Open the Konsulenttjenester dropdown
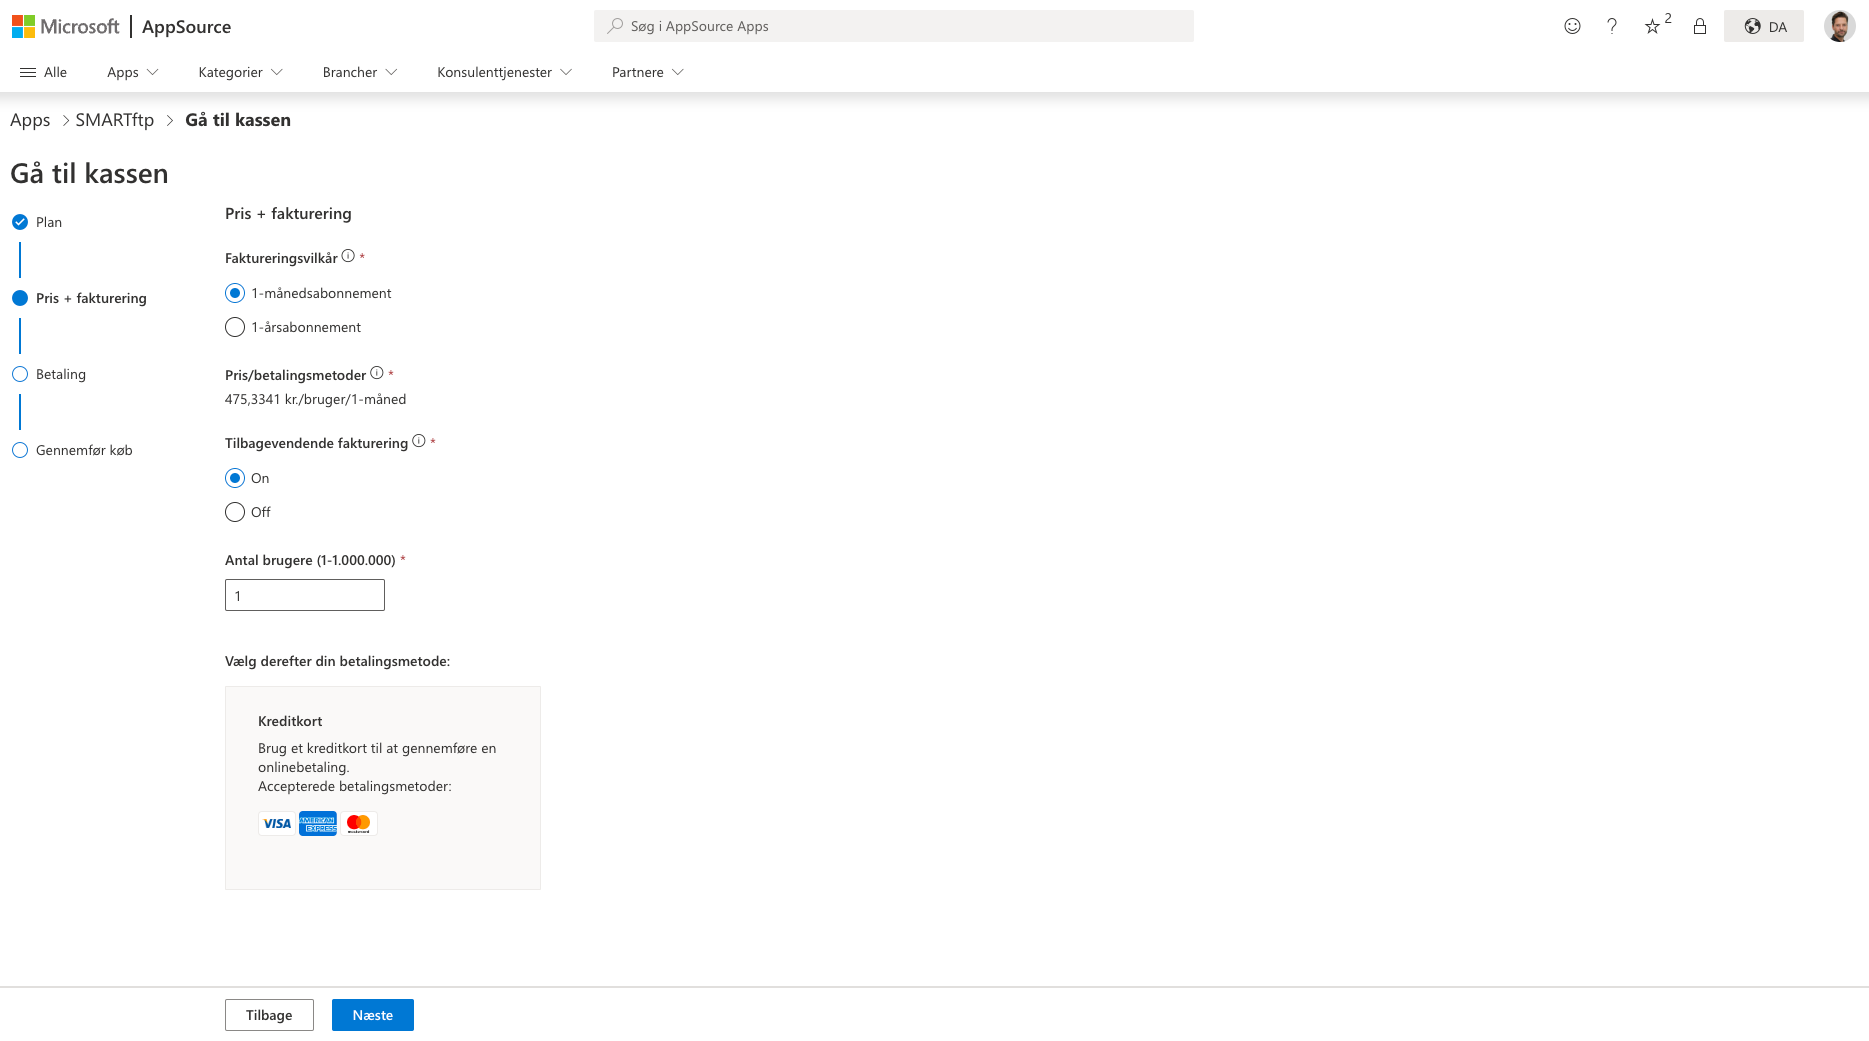The width and height of the screenshot is (1869, 1041). tap(504, 72)
